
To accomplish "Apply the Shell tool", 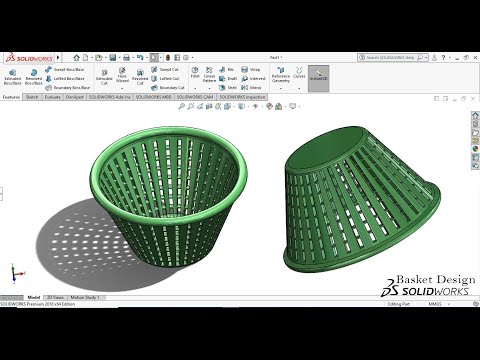I will click(x=228, y=87).
